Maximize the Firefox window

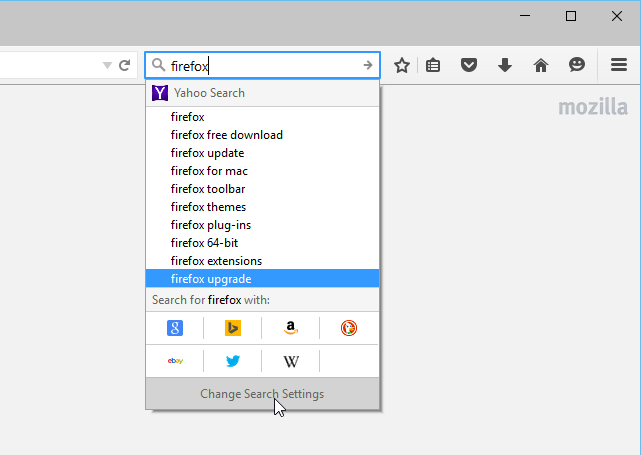click(x=571, y=16)
